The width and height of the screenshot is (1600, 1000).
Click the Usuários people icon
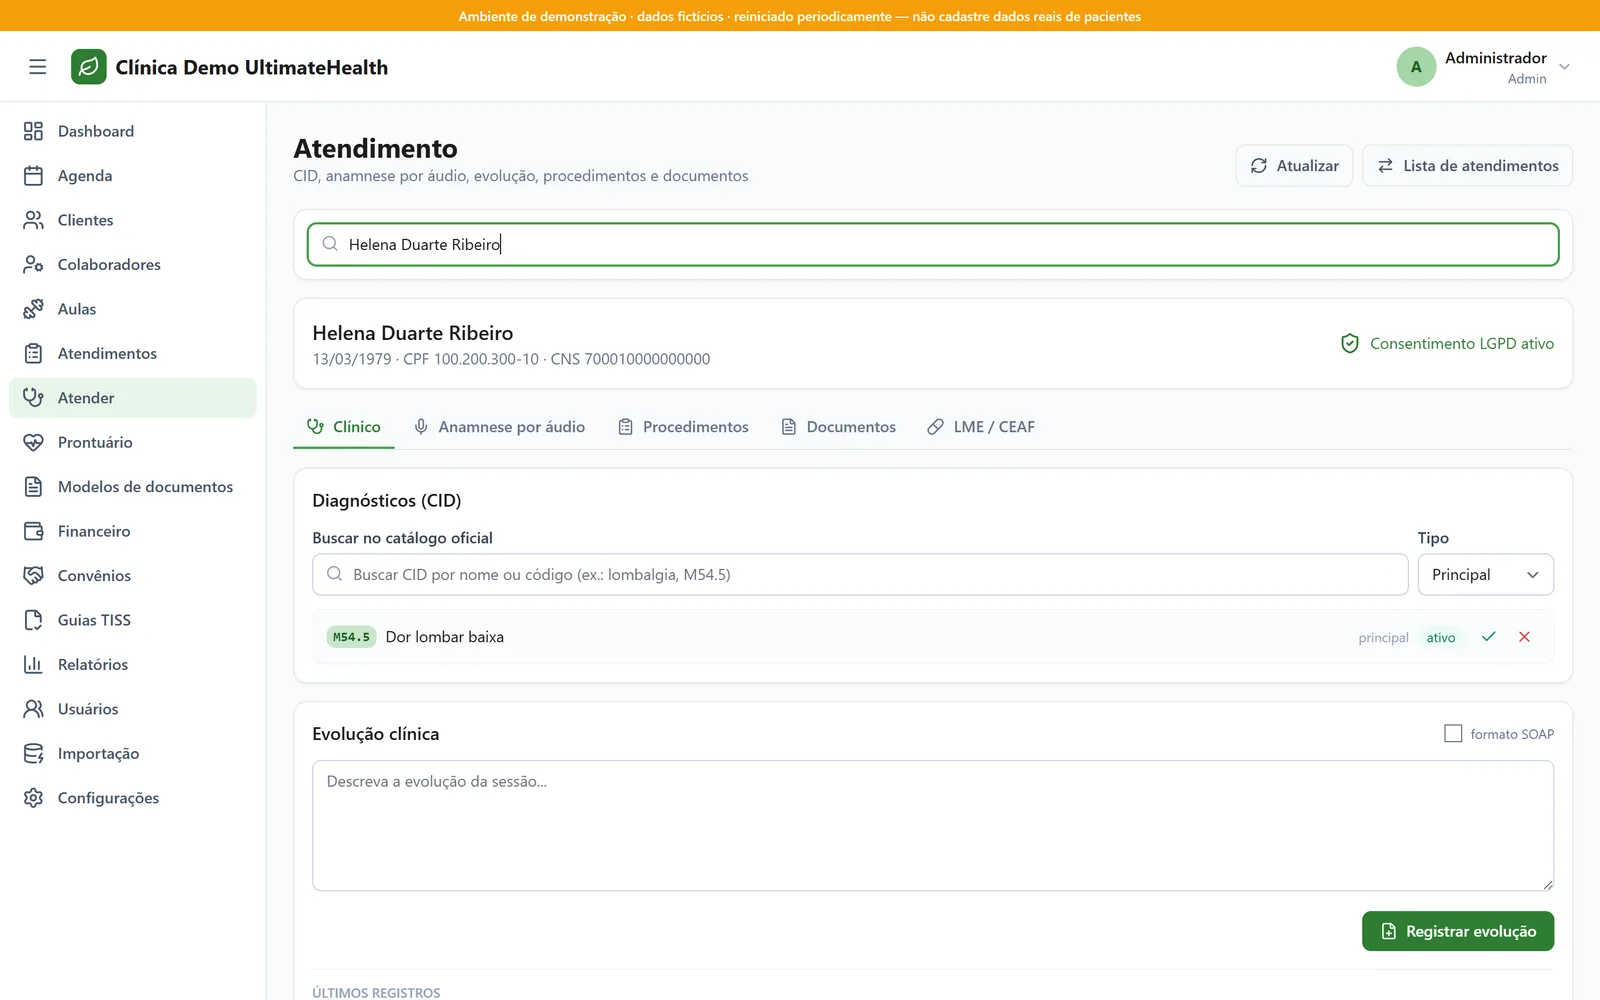click(34, 709)
